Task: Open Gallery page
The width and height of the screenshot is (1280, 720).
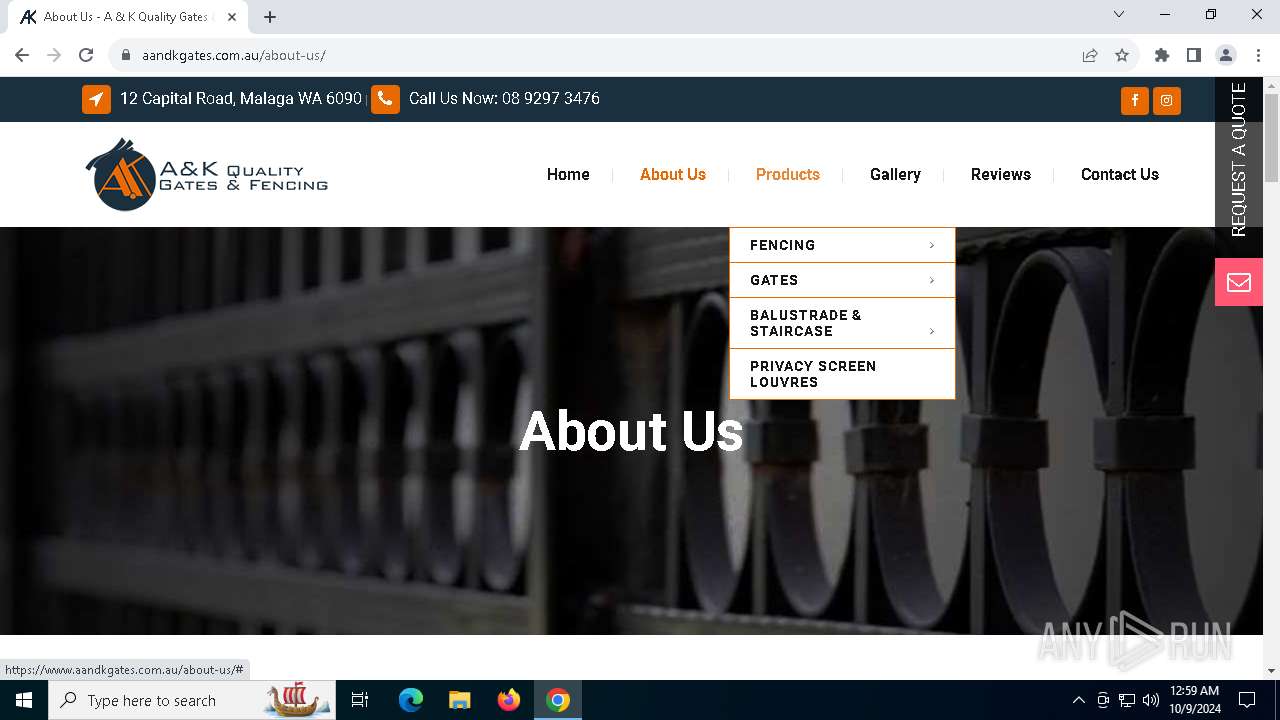Action: [x=895, y=174]
